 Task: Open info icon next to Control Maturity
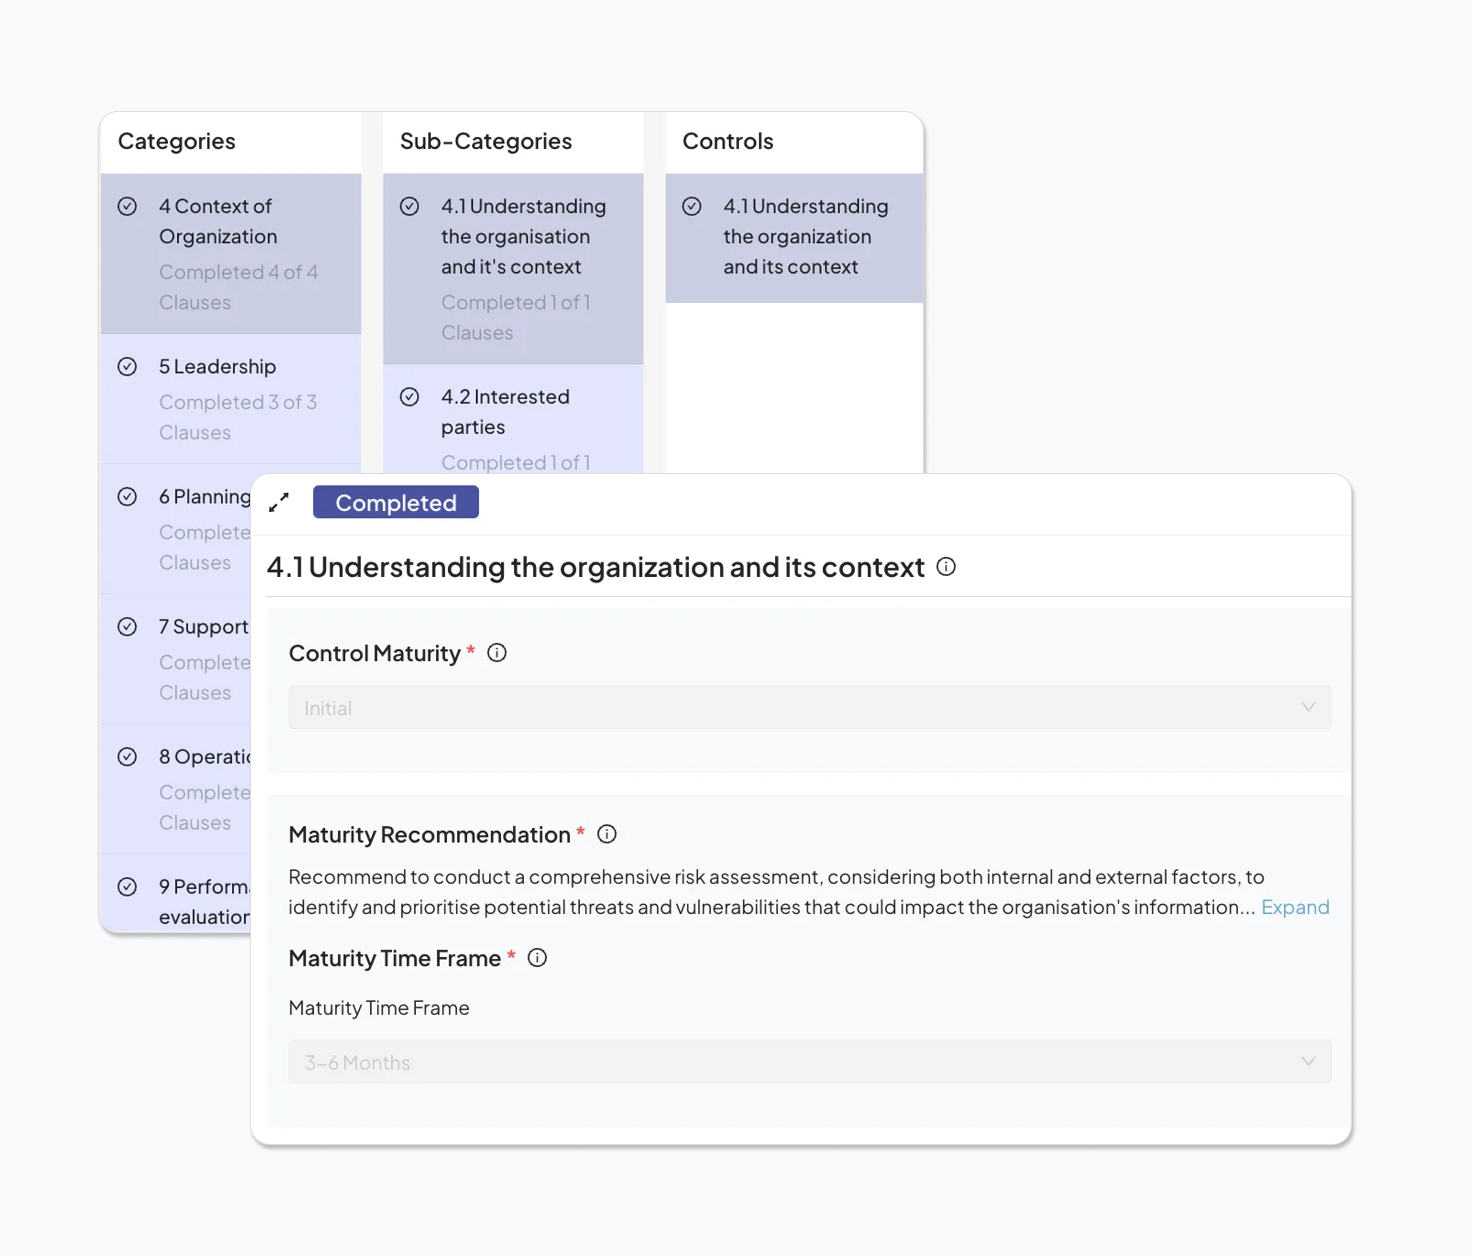[x=497, y=653]
